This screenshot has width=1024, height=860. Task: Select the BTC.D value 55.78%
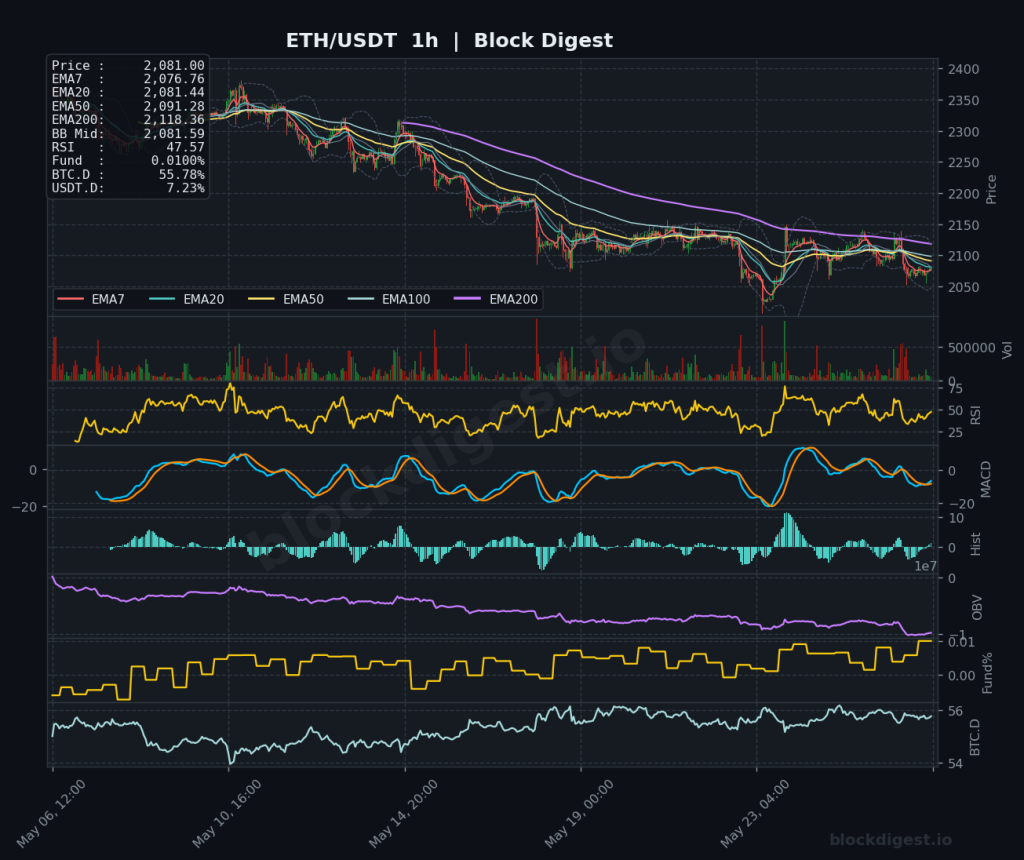point(182,175)
